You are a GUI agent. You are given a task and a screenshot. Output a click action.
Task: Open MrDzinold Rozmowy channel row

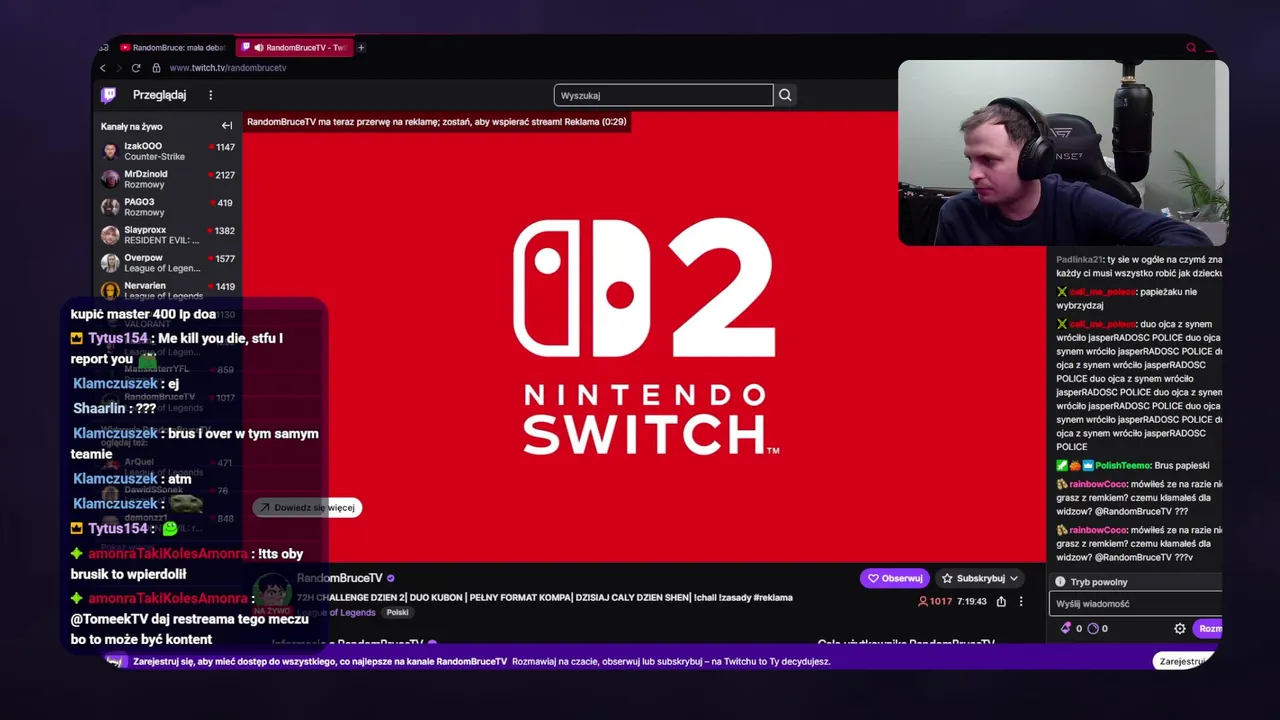coord(169,179)
